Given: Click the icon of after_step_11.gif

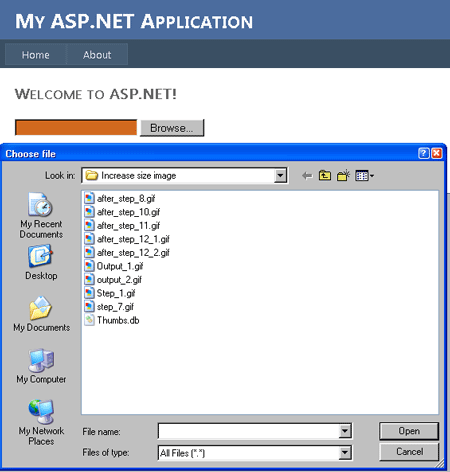Looking at the screenshot, I should click(89, 226).
